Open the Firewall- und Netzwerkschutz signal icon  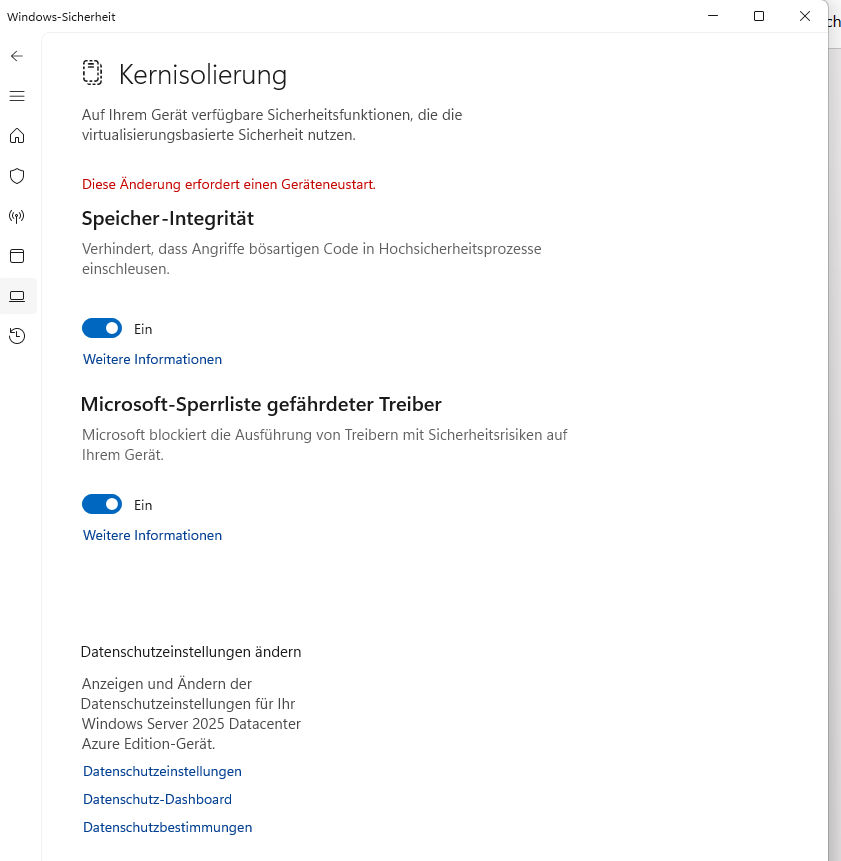pyautogui.click(x=16, y=216)
